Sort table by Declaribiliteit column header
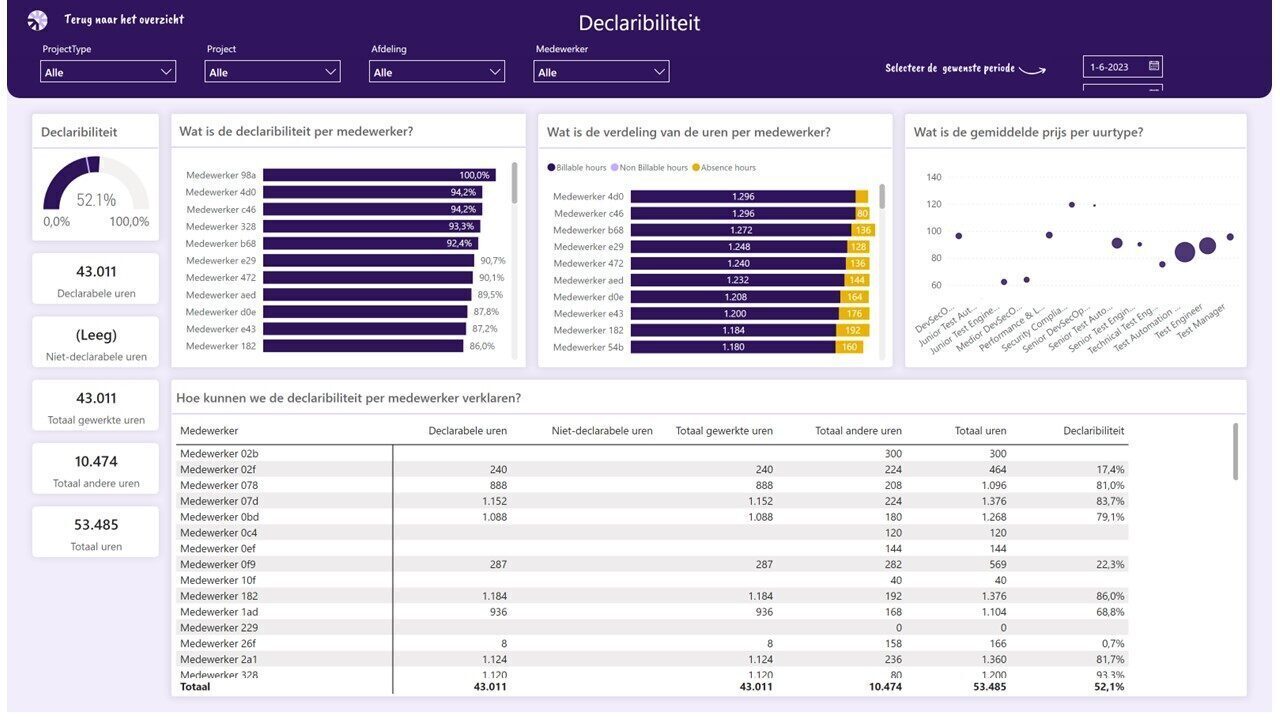1280x720 pixels. [x=1093, y=431]
